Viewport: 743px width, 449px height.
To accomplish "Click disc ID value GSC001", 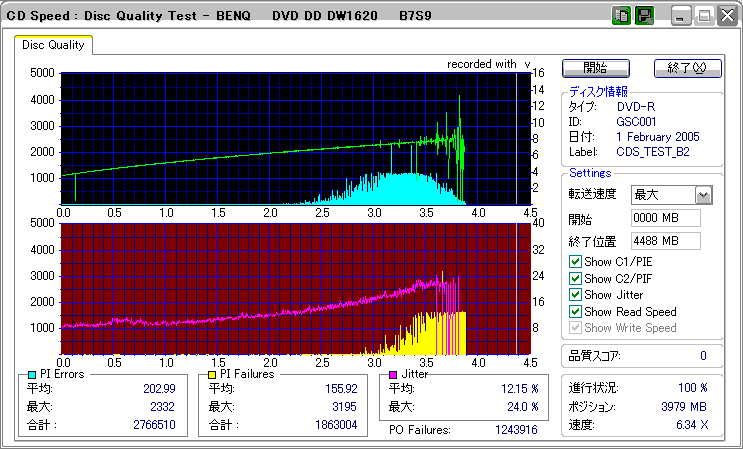I will [x=636, y=122].
